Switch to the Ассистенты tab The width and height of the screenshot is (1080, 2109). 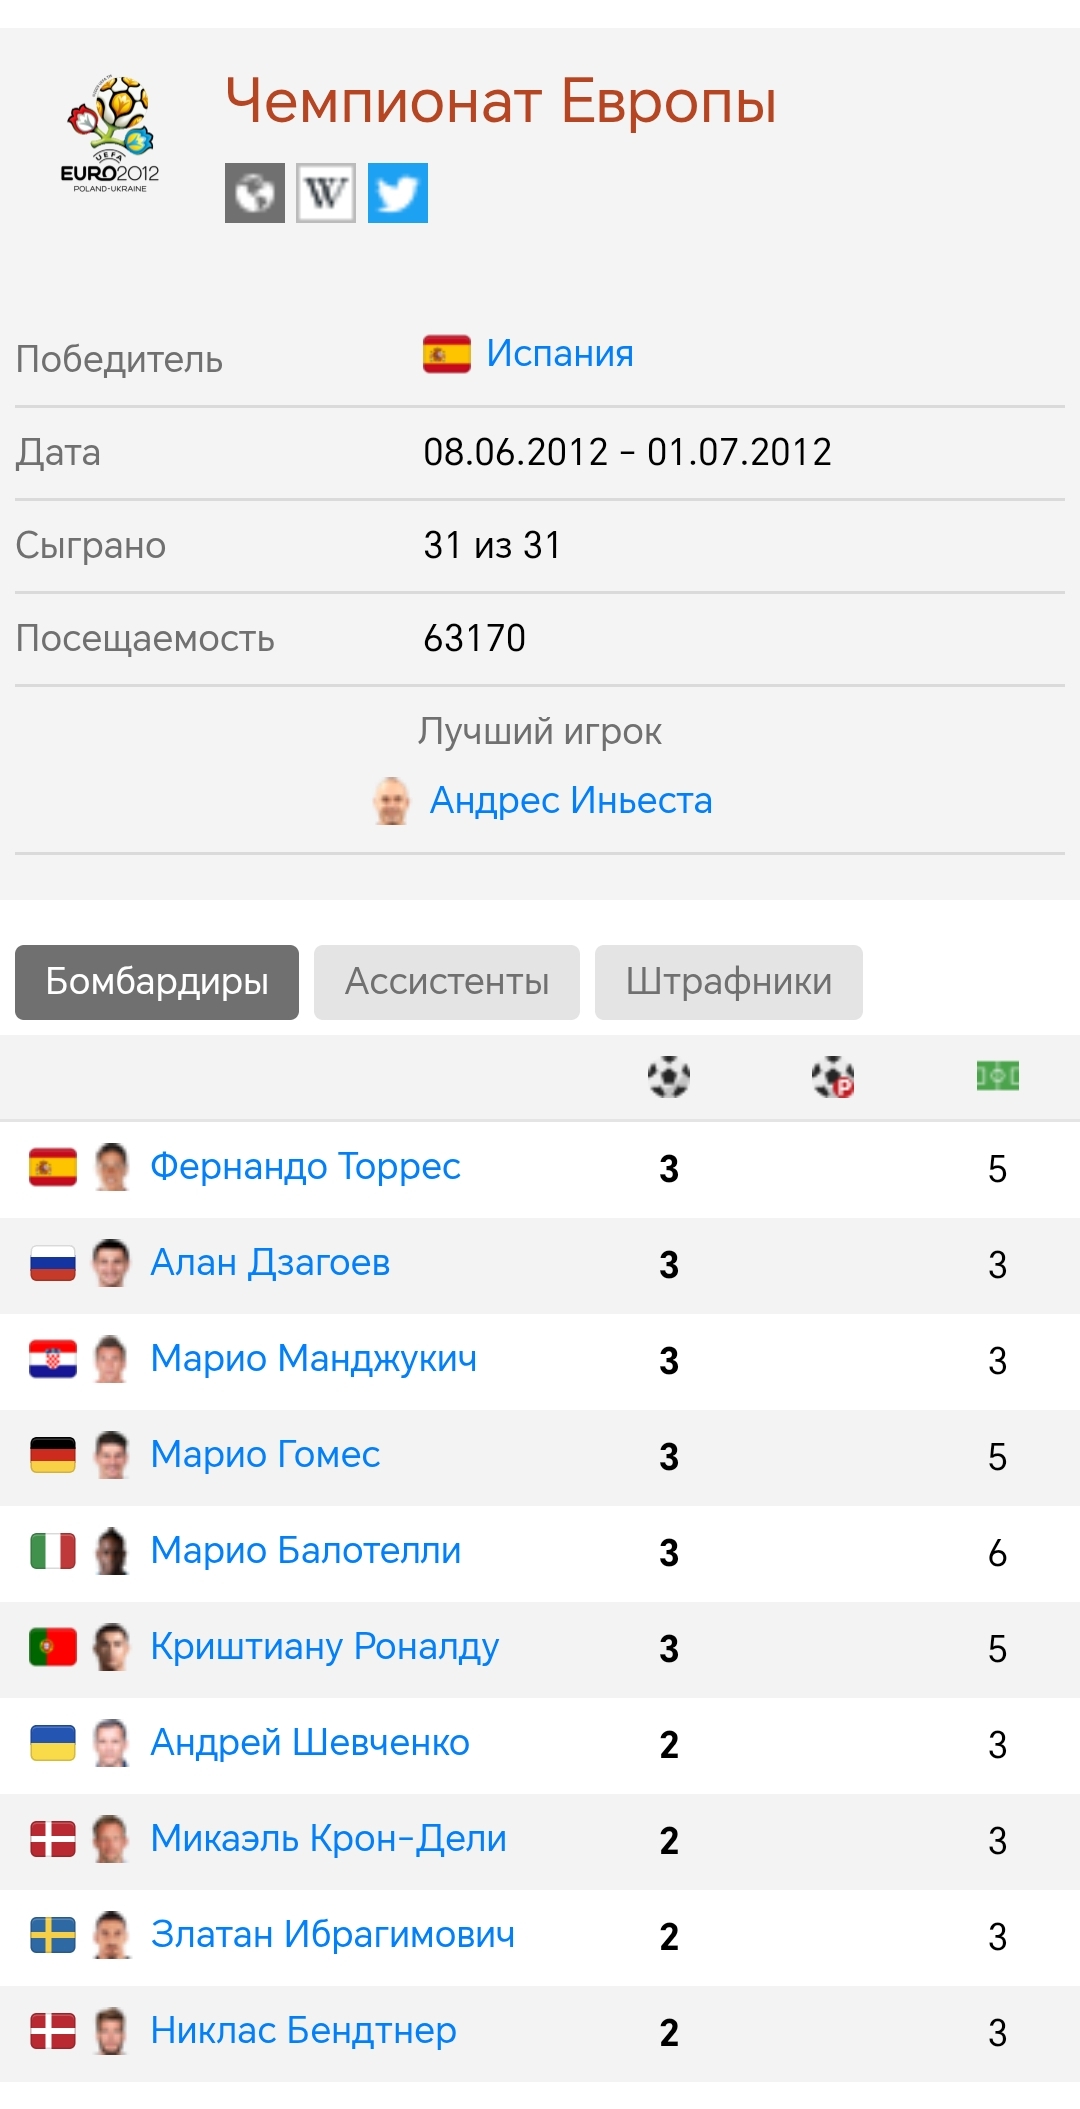point(447,982)
